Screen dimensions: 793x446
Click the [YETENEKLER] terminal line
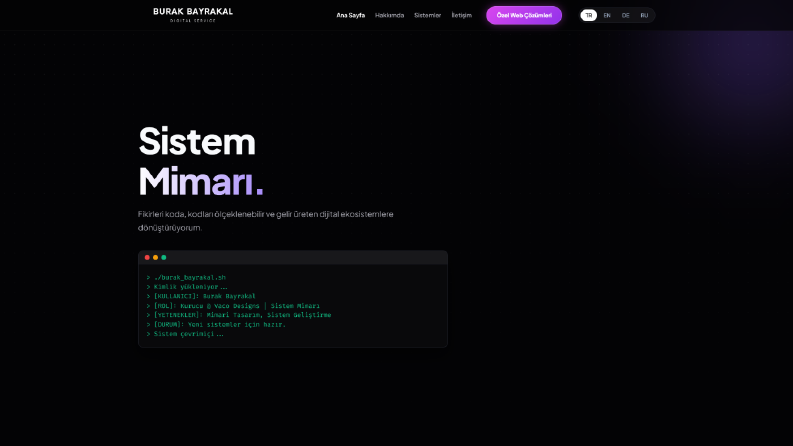(239, 315)
